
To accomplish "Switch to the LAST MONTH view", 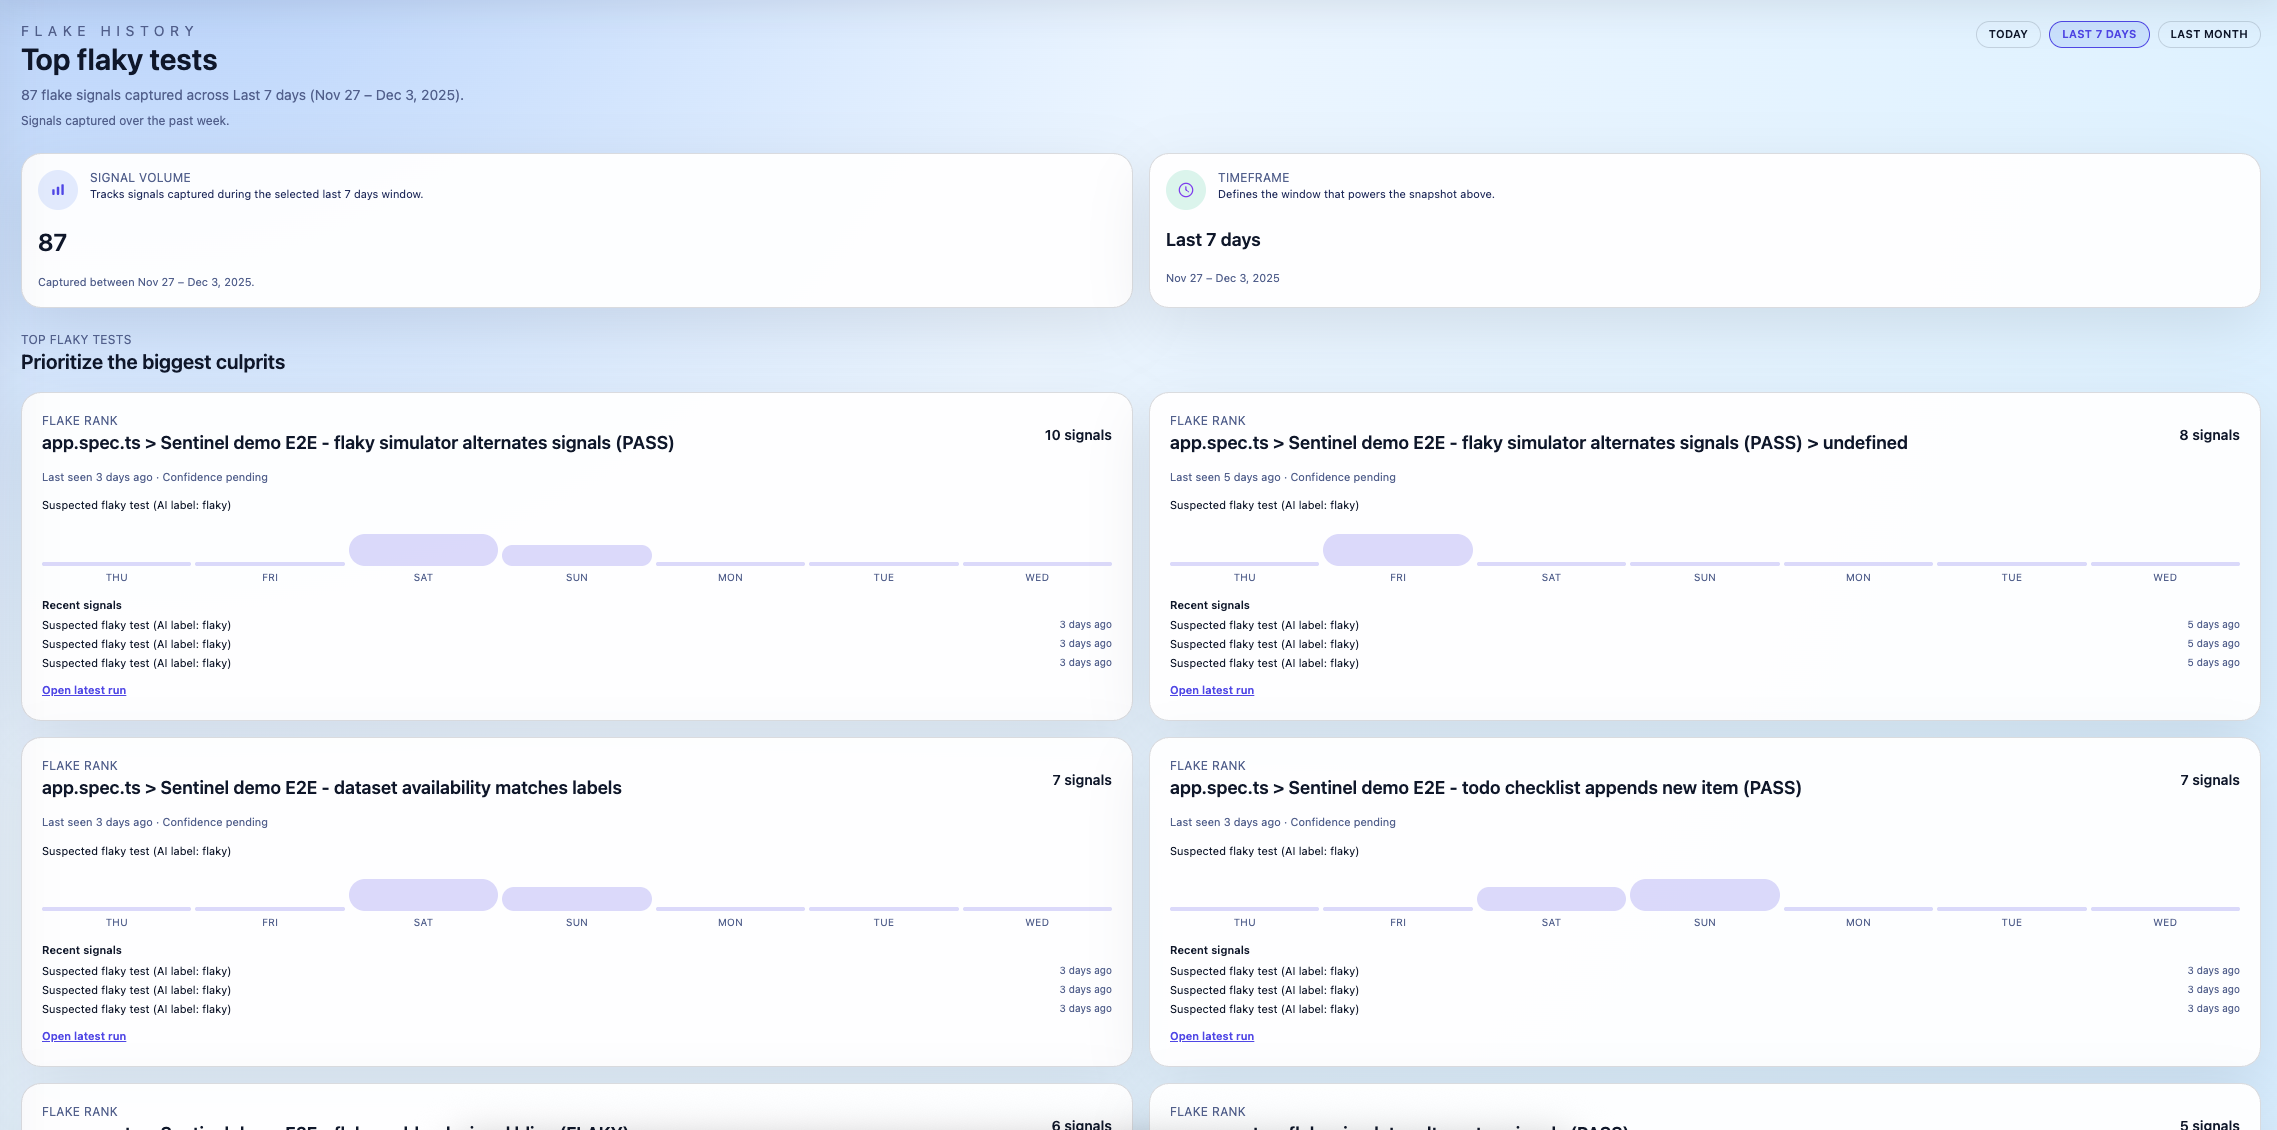I will tap(2209, 33).
